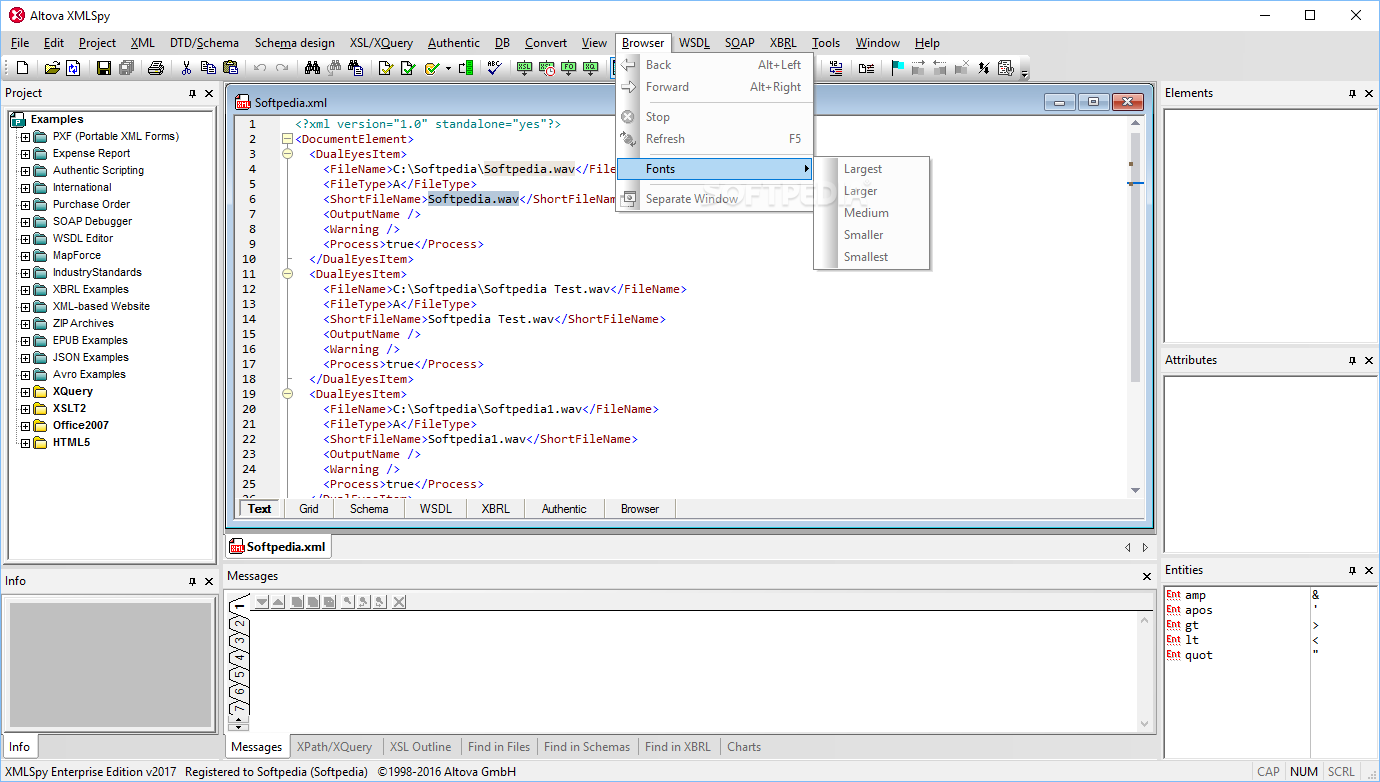Click the XSL-FO transformation icon
This screenshot has height=782, width=1380.
pyautogui.click(x=568, y=68)
